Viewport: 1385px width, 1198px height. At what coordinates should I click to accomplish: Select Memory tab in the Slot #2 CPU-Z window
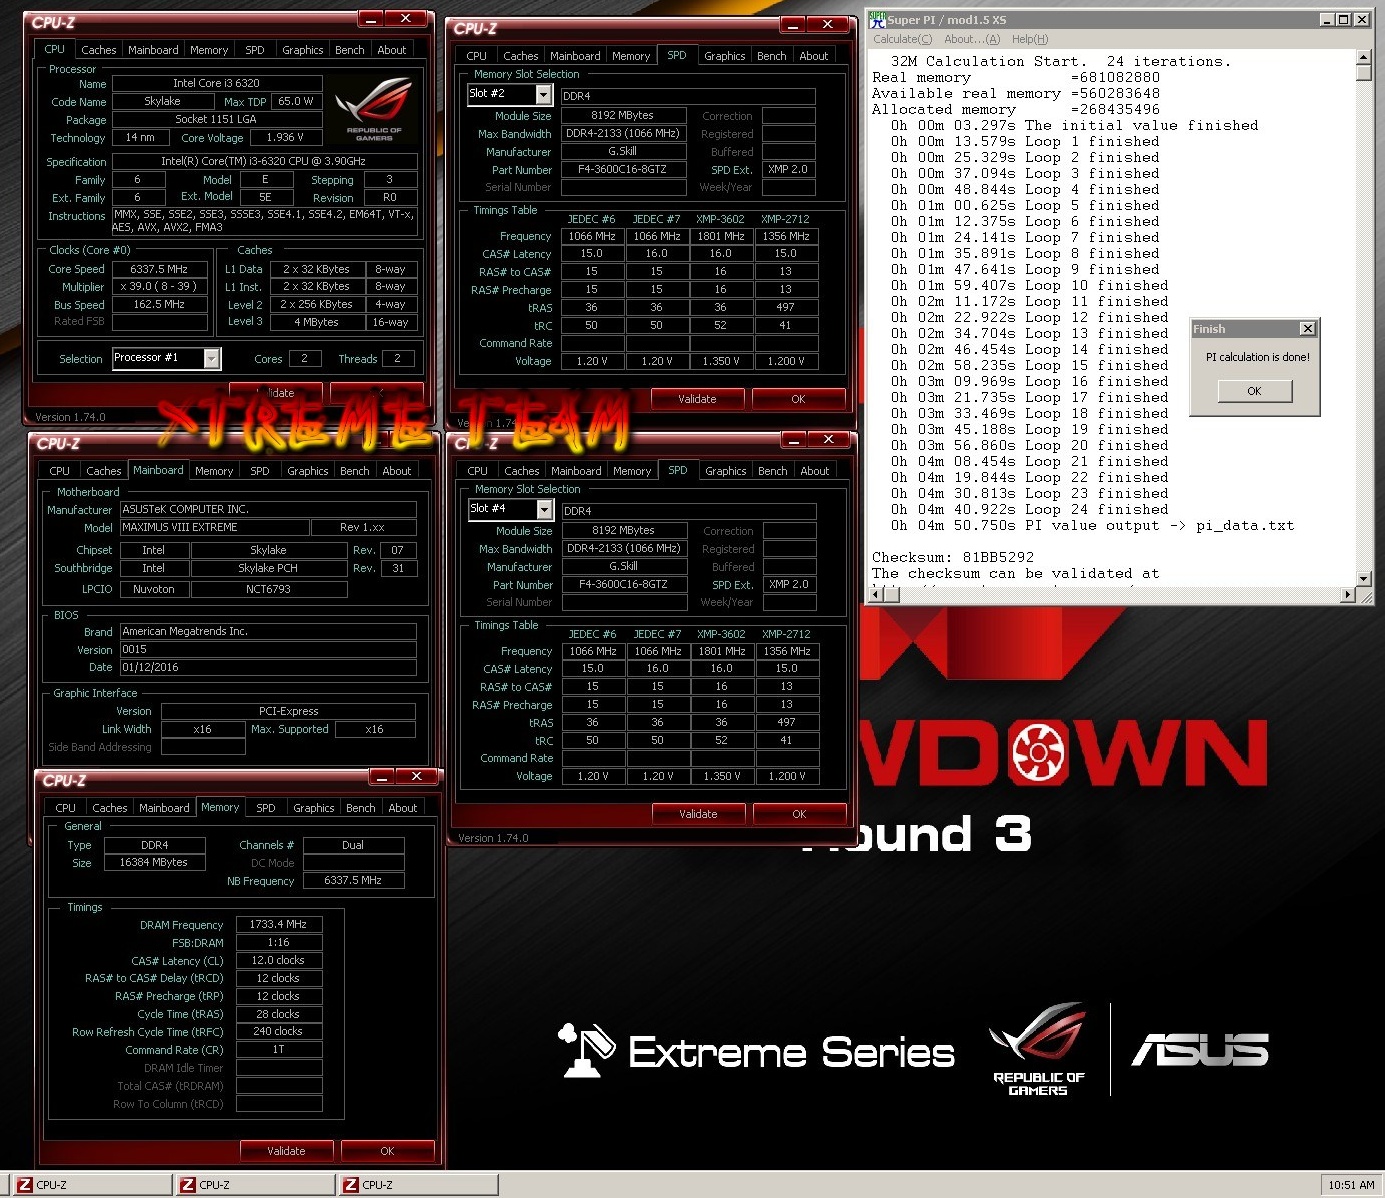point(631,56)
